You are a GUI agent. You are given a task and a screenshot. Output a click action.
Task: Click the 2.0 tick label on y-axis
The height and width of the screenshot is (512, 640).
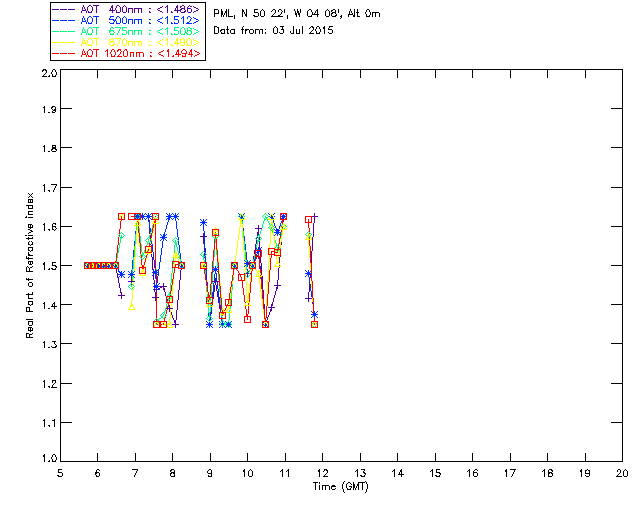pyautogui.click(x=48, y=74)
